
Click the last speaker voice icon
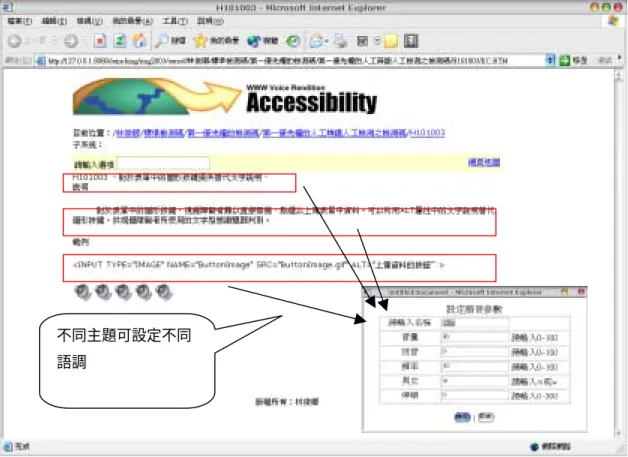pyautogui.click(x=164, y=292)
